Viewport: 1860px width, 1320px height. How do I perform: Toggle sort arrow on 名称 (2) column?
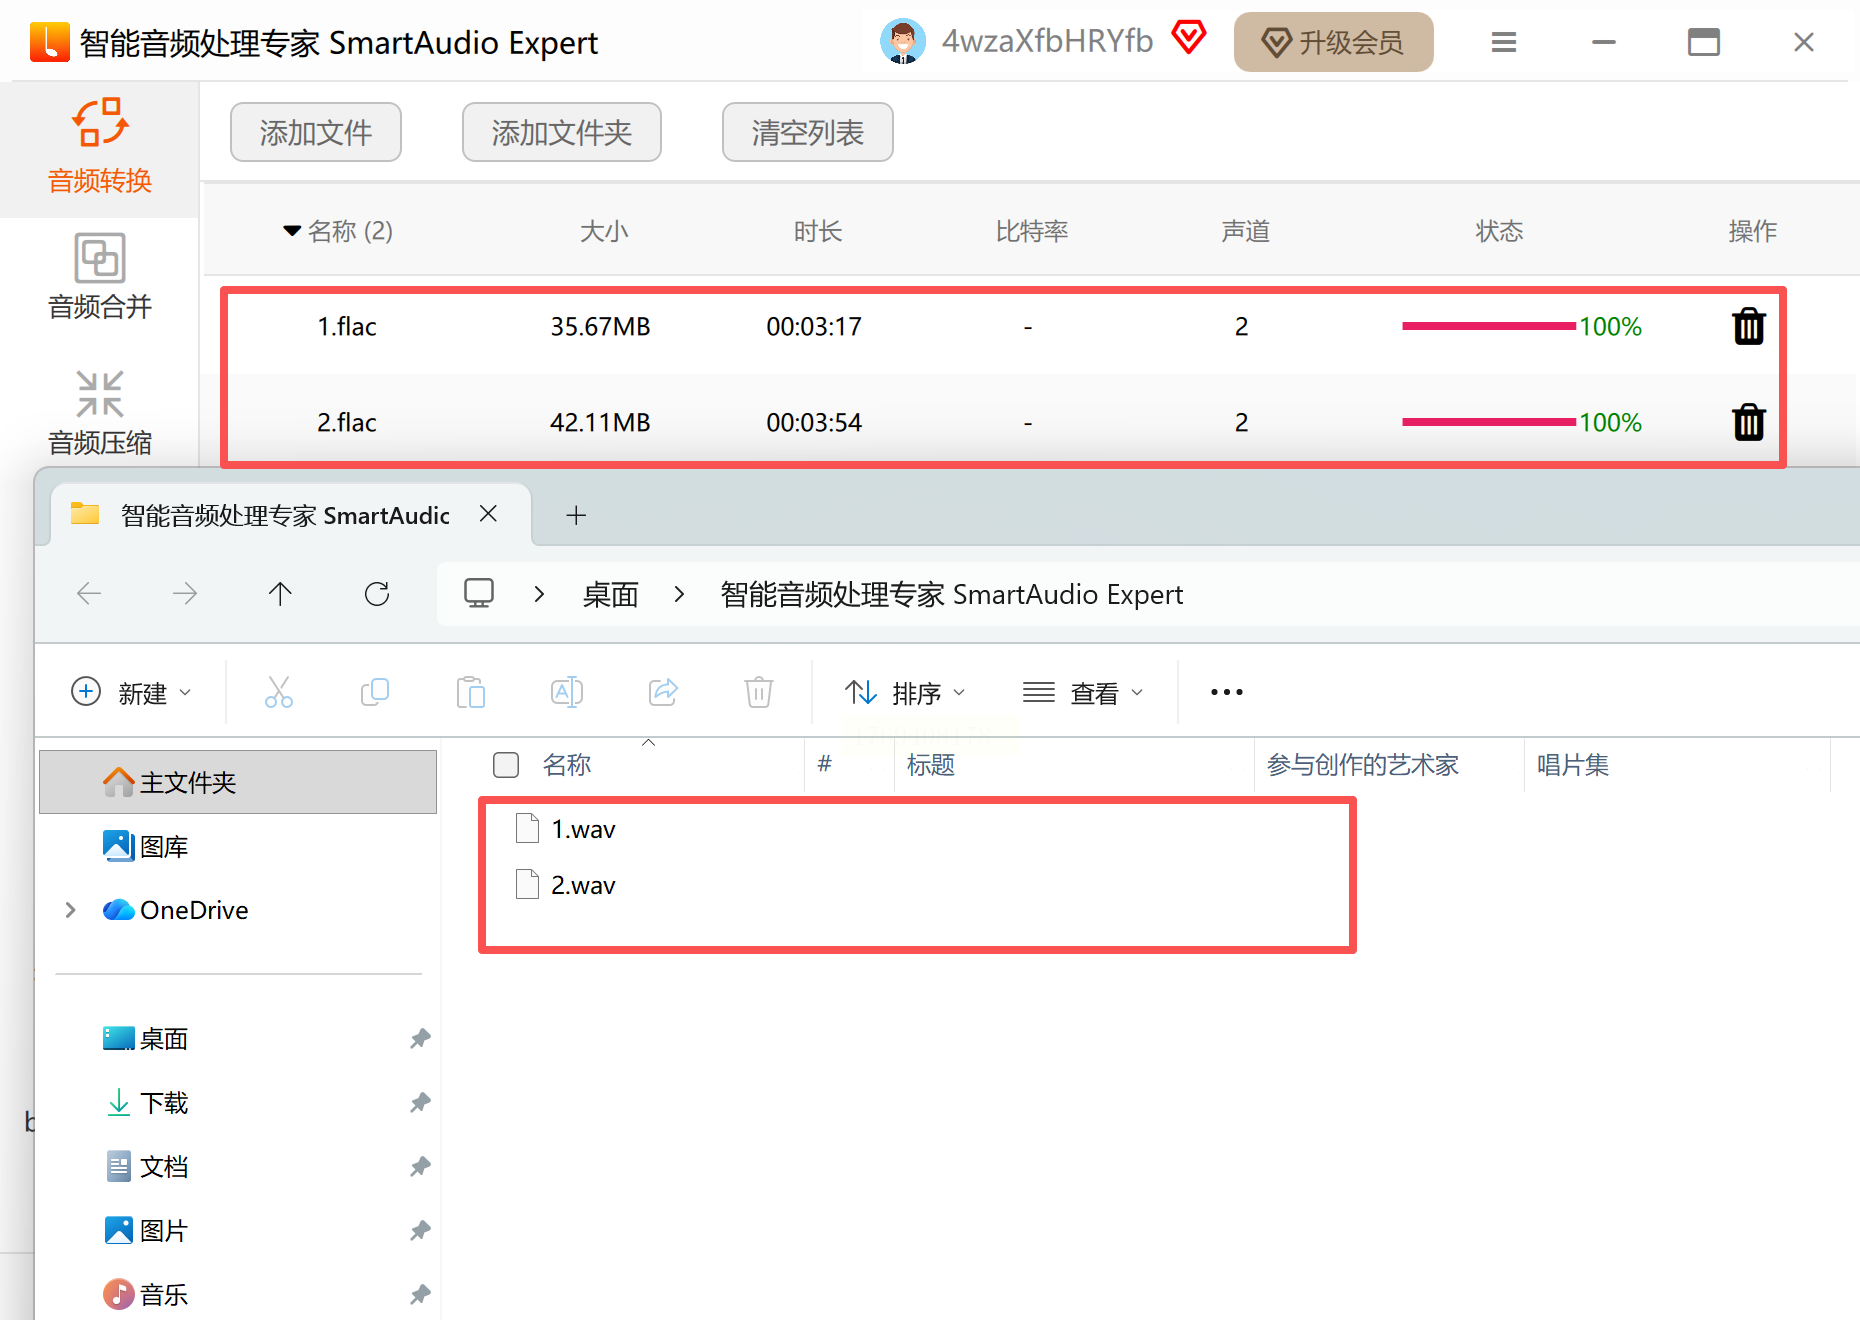pos(292,231)
